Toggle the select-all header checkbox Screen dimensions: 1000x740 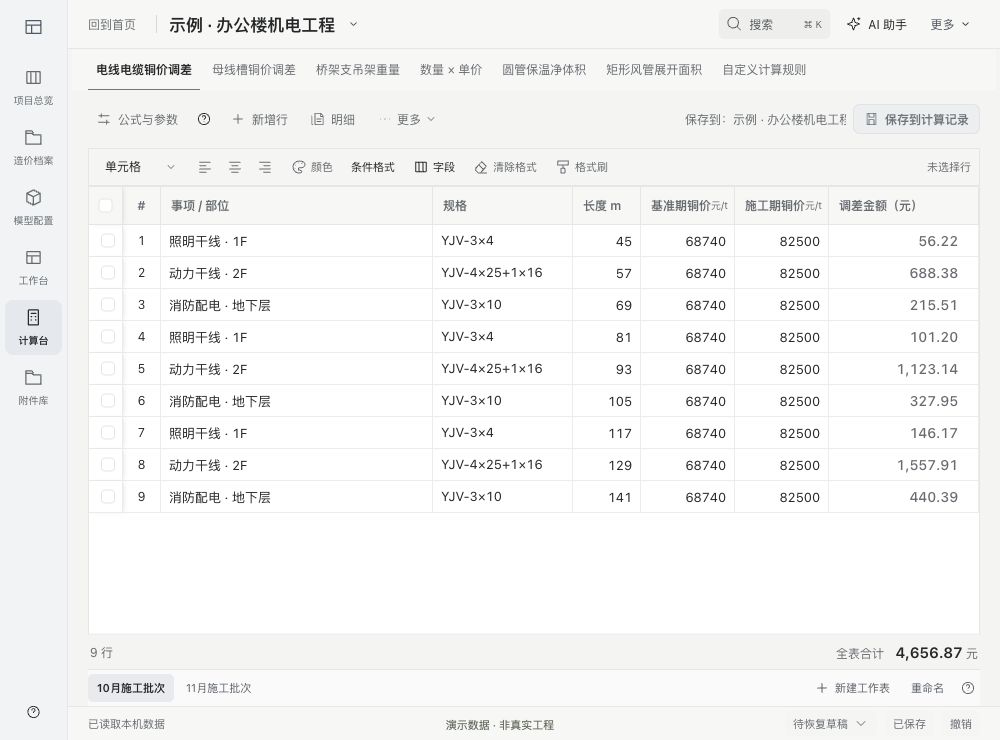106,205
